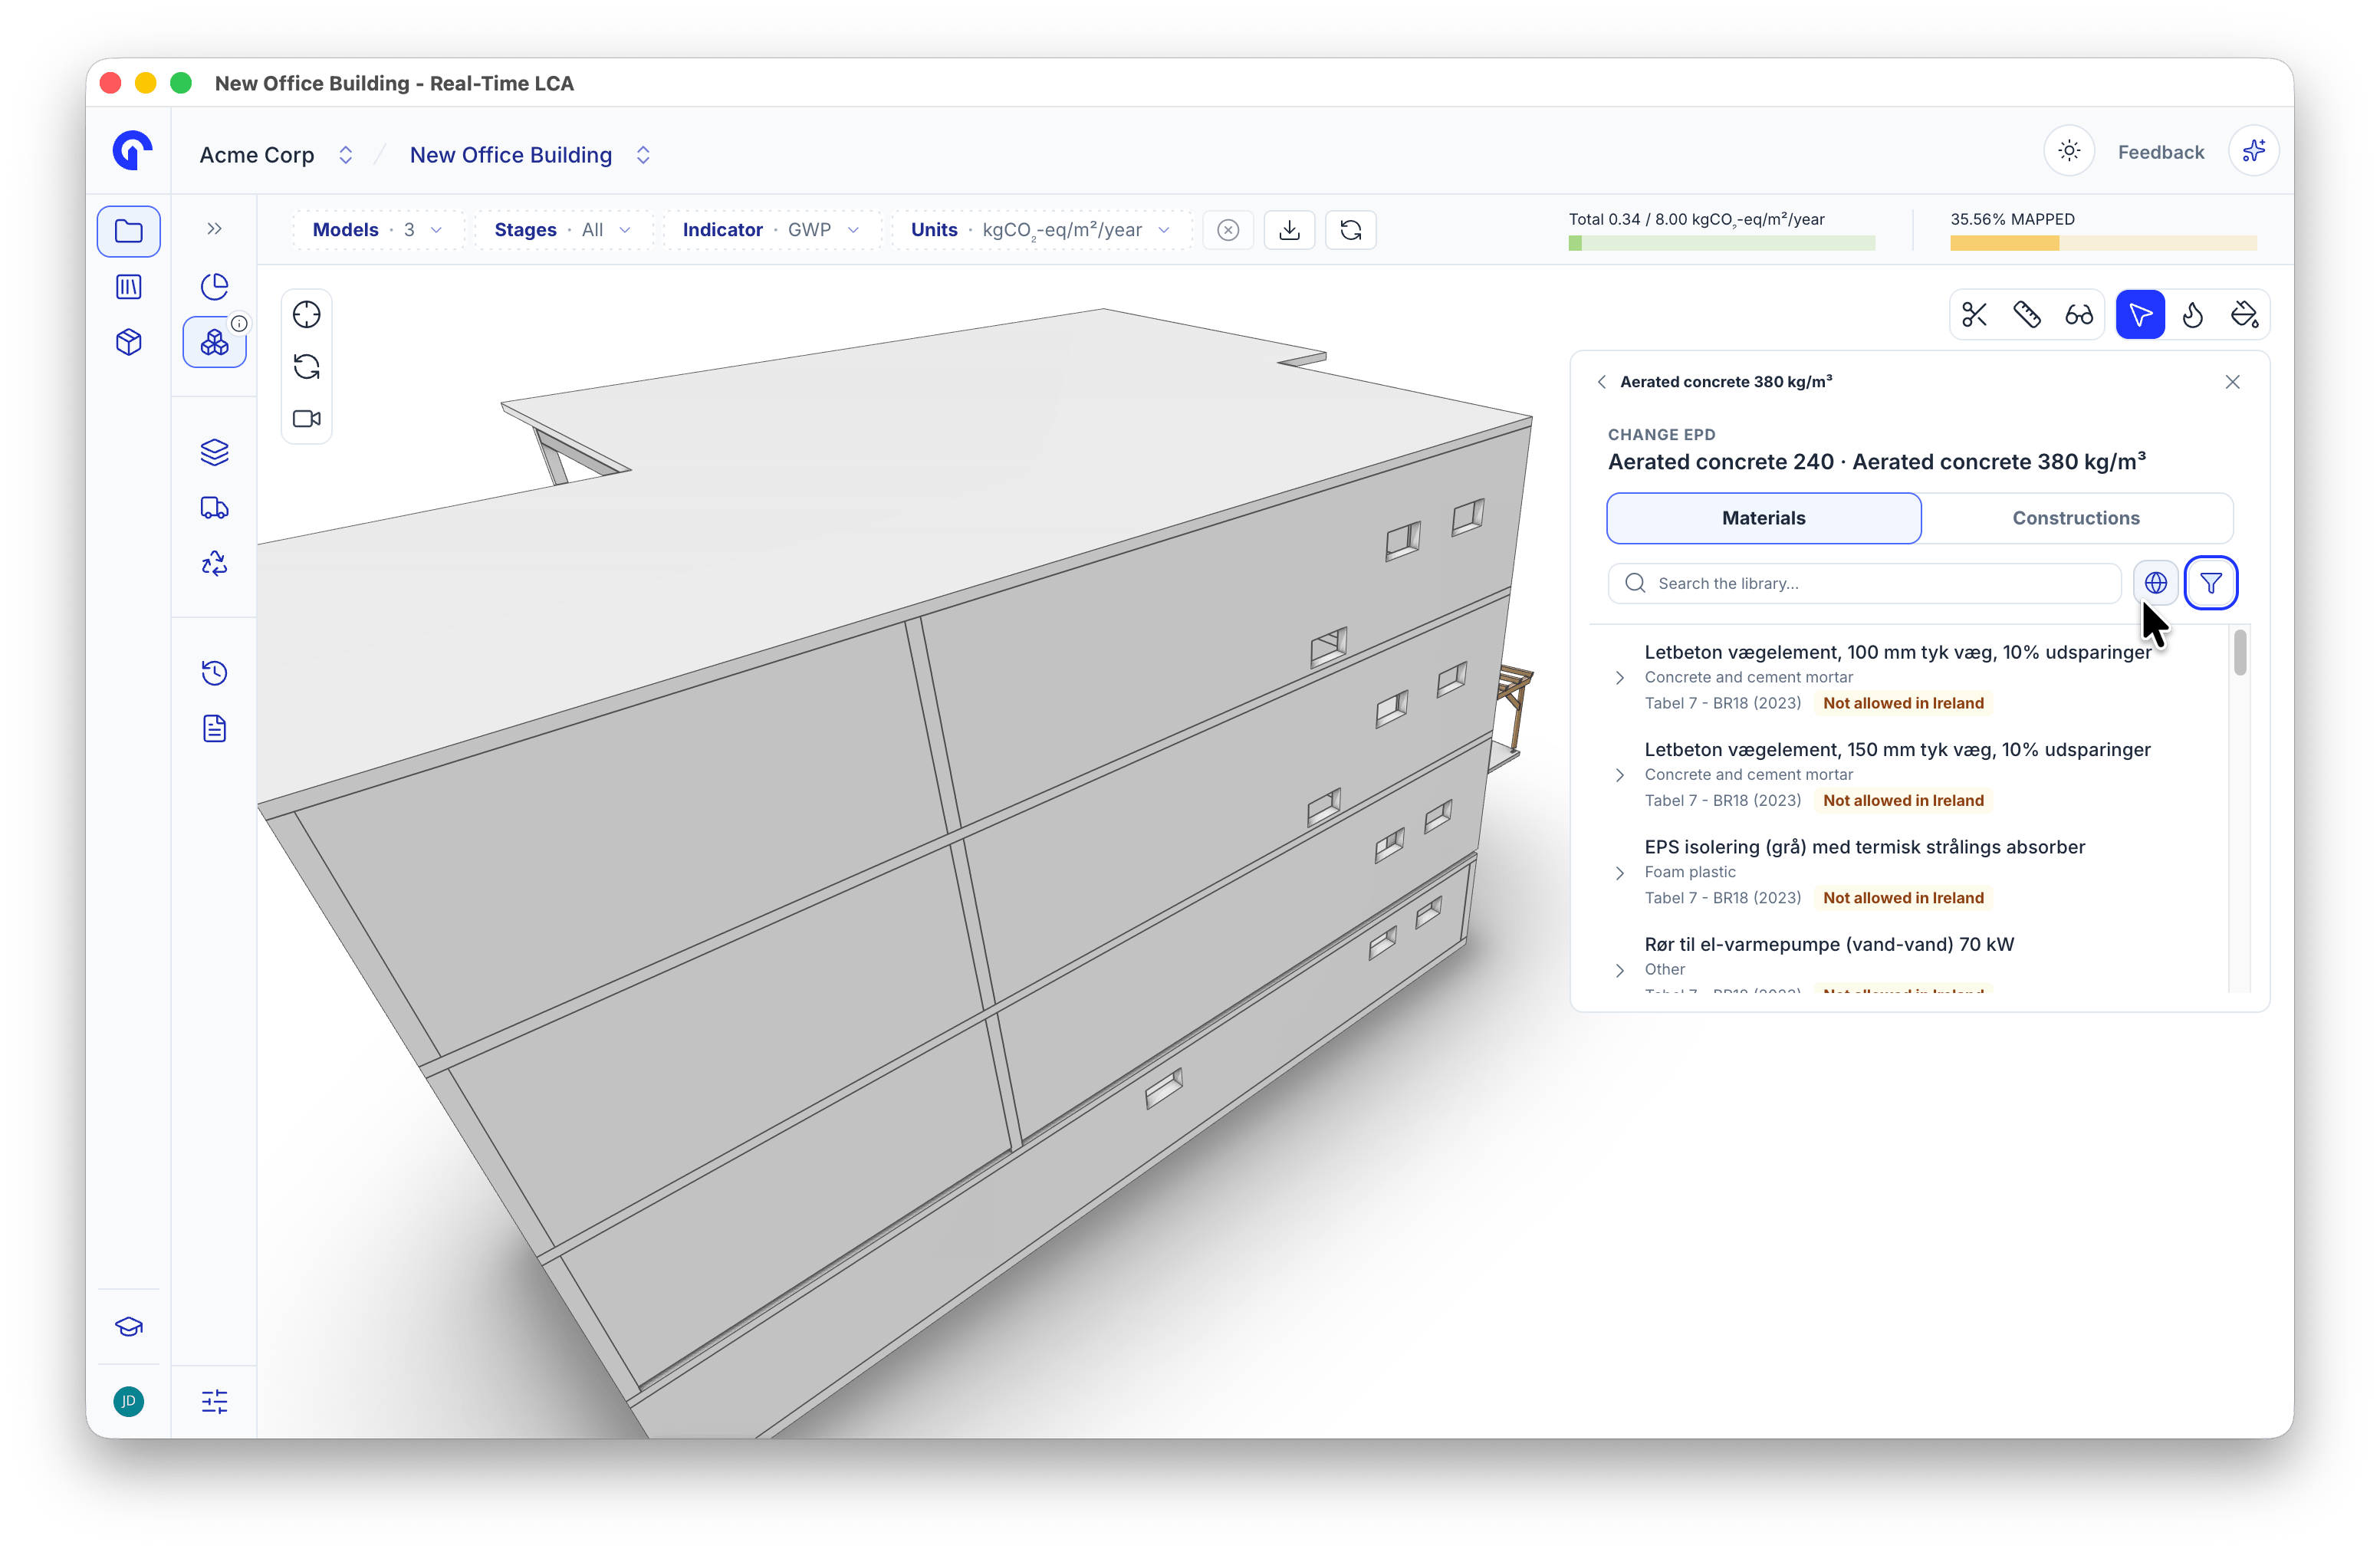Switch to the Constructions tab
This screenshot has height=1552, width=2380.
click(x=2076, y=518)
